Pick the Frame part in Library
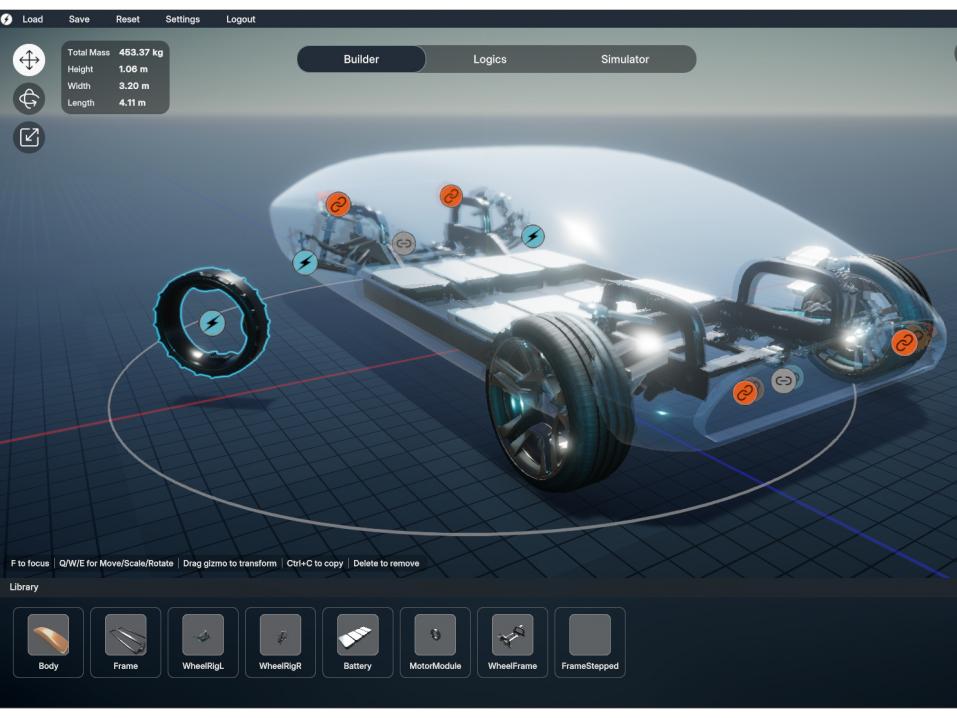The height and width of the screenshot is (718, 957). [126, 642]
